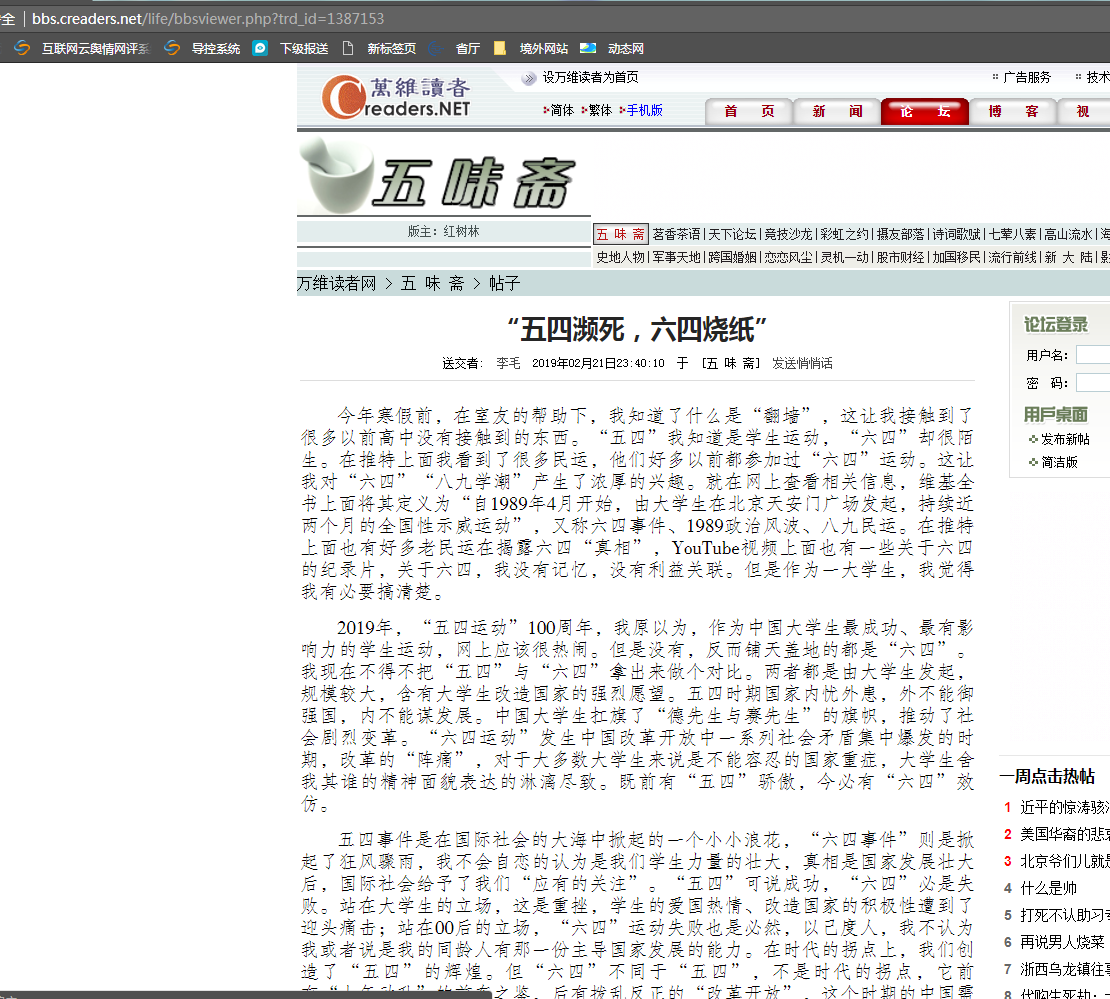Open the 新标签页 bookmark page icon
The height and width of the screenshot is (999, 1110).
(348, 48)
